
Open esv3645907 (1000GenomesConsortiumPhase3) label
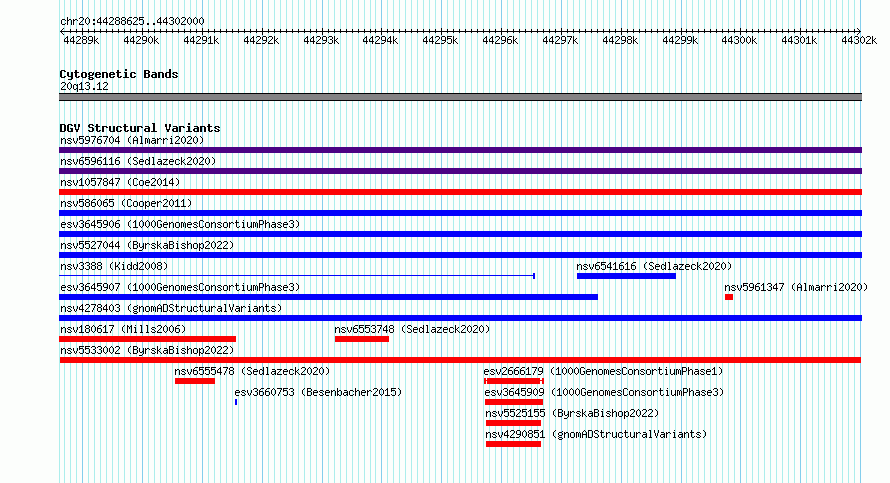180,287
